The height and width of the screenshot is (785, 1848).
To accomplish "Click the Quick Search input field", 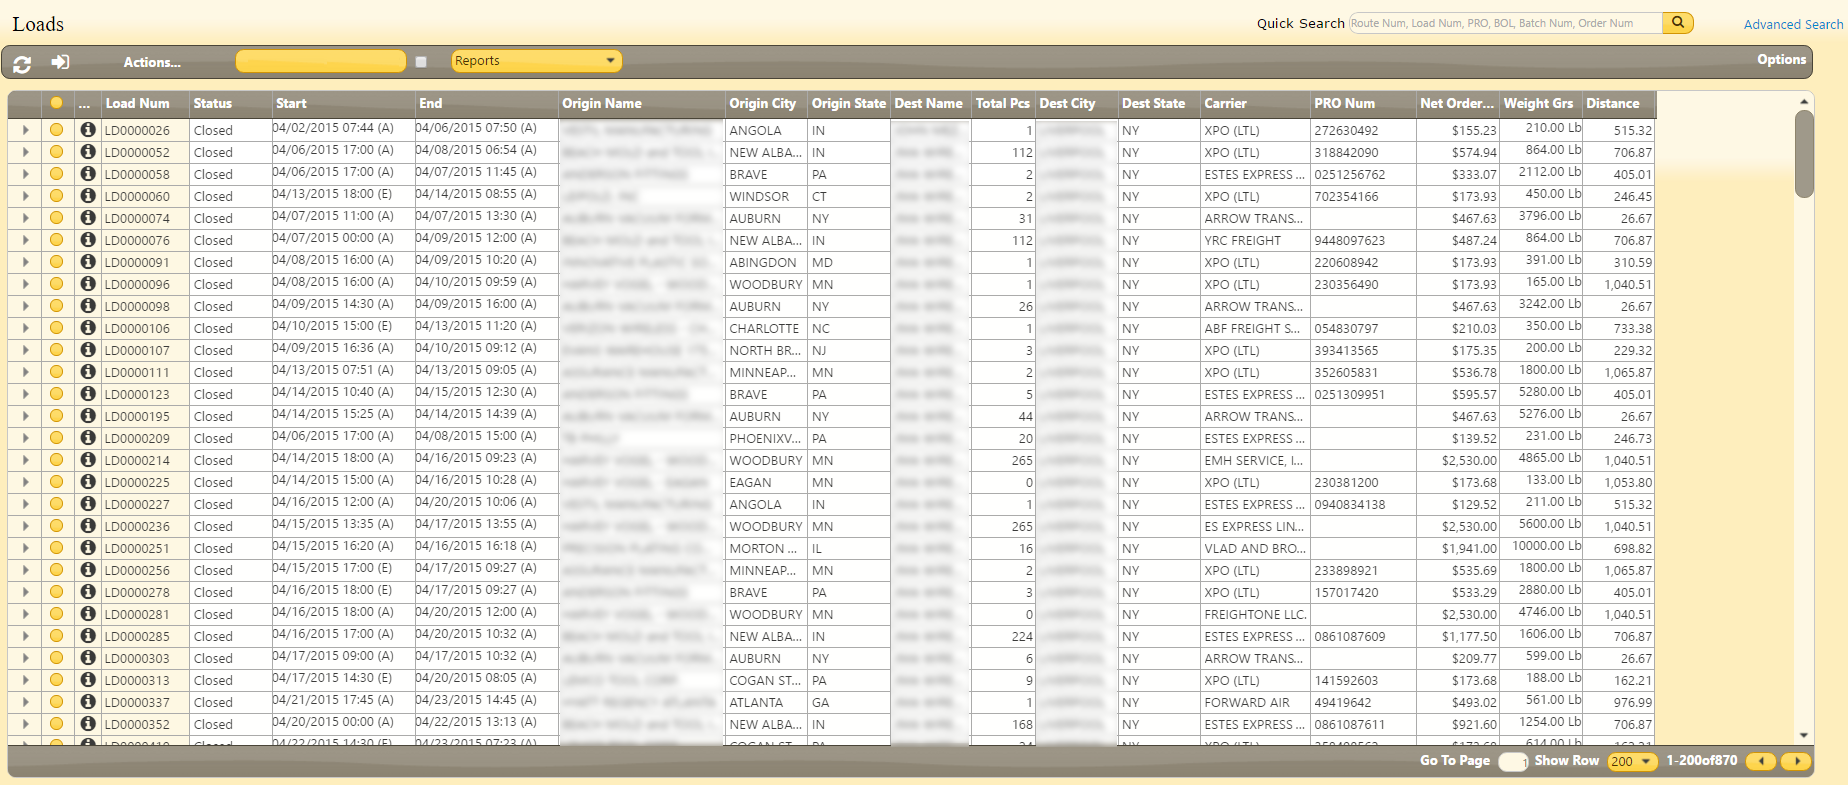I will pos(1505,23).
